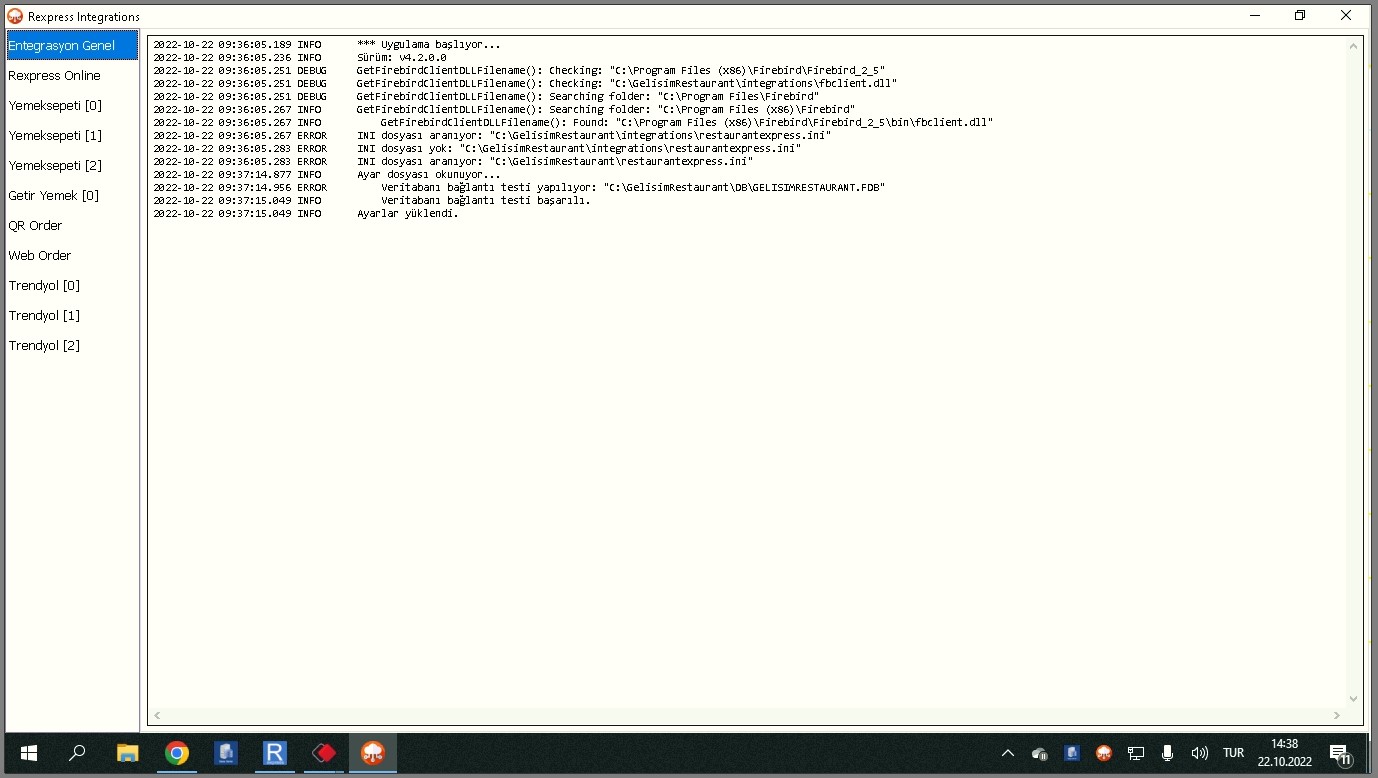Viewport: 1378px width, 778px height.
Task: Click the orange Rexpress tray icon
Action: [1104, 753]
